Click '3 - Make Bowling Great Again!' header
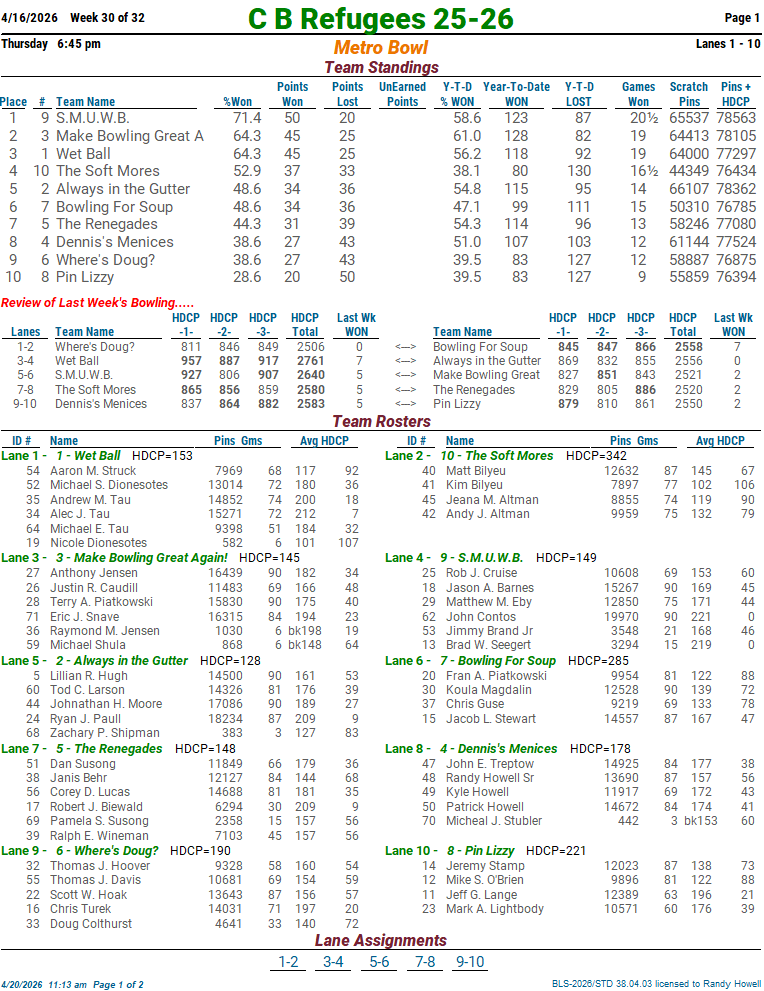This screenshot has width=764, height=991. [142, 557]
